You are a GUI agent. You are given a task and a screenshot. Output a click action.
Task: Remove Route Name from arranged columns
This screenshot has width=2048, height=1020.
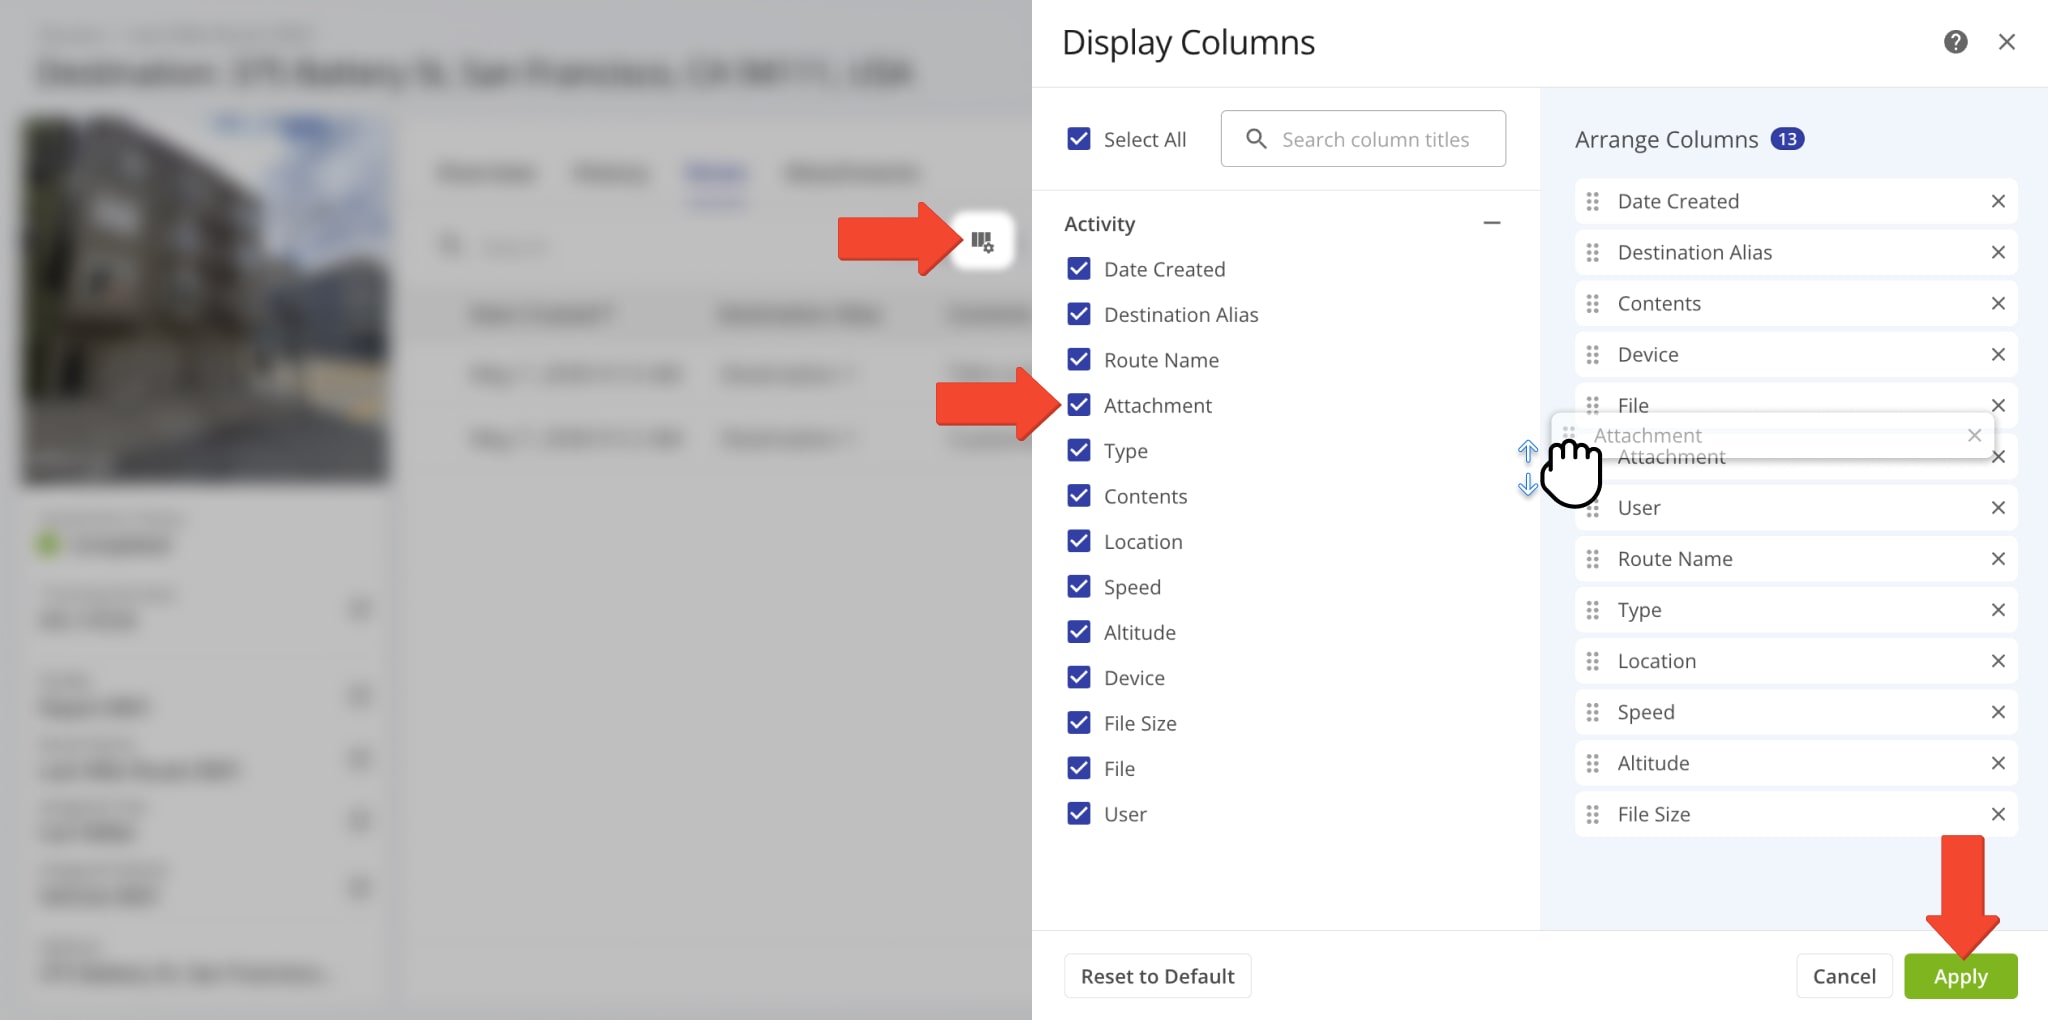pyautogui.click(x=1997, y=559)
